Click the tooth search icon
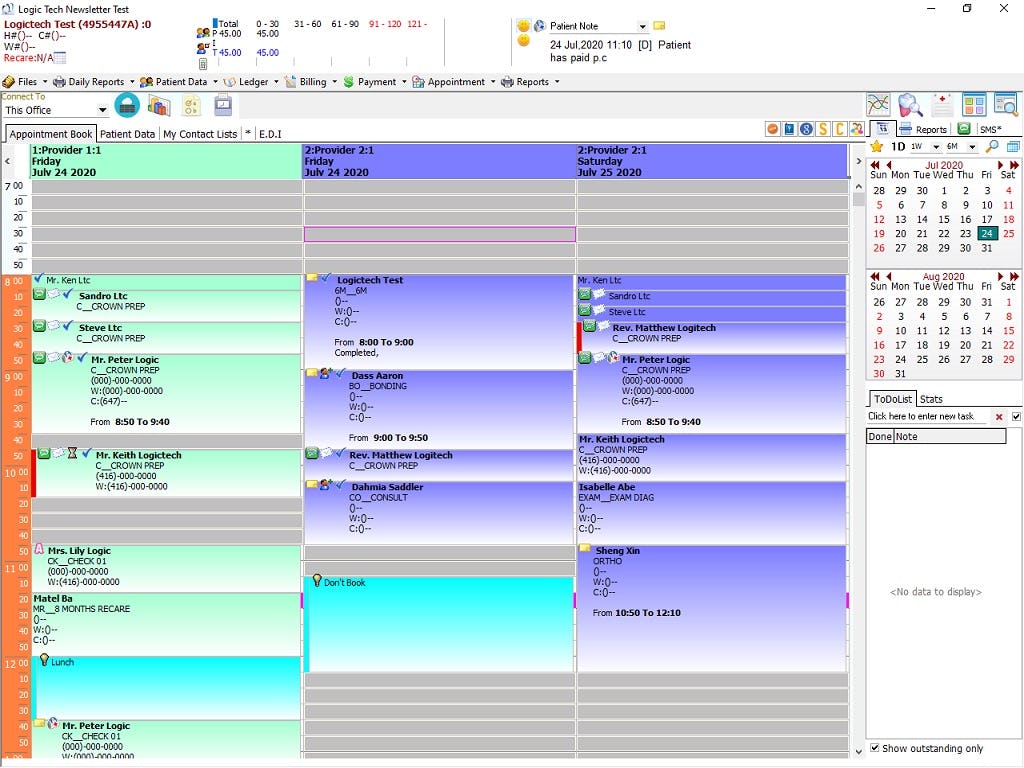The image size is (1024, 768). [x=910, y=106]
